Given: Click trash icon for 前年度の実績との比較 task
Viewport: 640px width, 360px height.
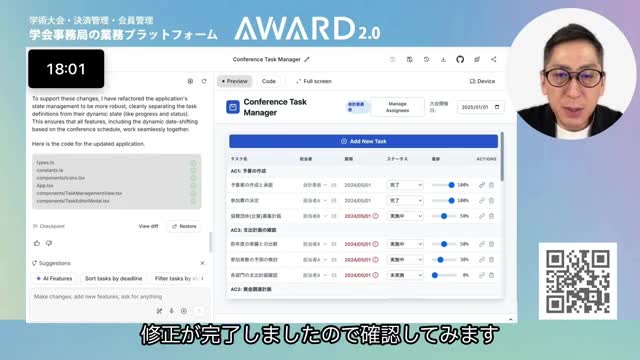Looking at the screenshot, I should [491, 244].
